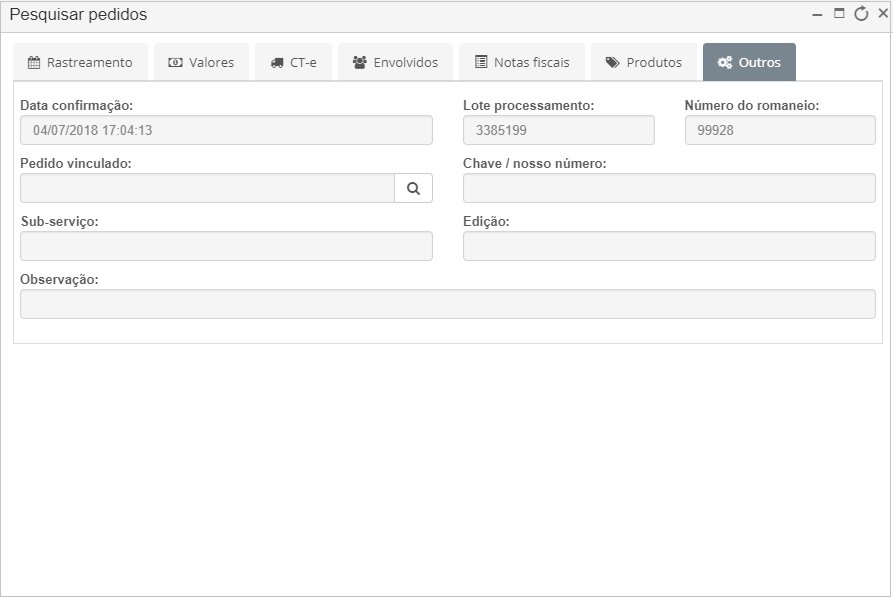Open the Valores tab
Viewport: 893px width, 598px height.
coord(201,62)
